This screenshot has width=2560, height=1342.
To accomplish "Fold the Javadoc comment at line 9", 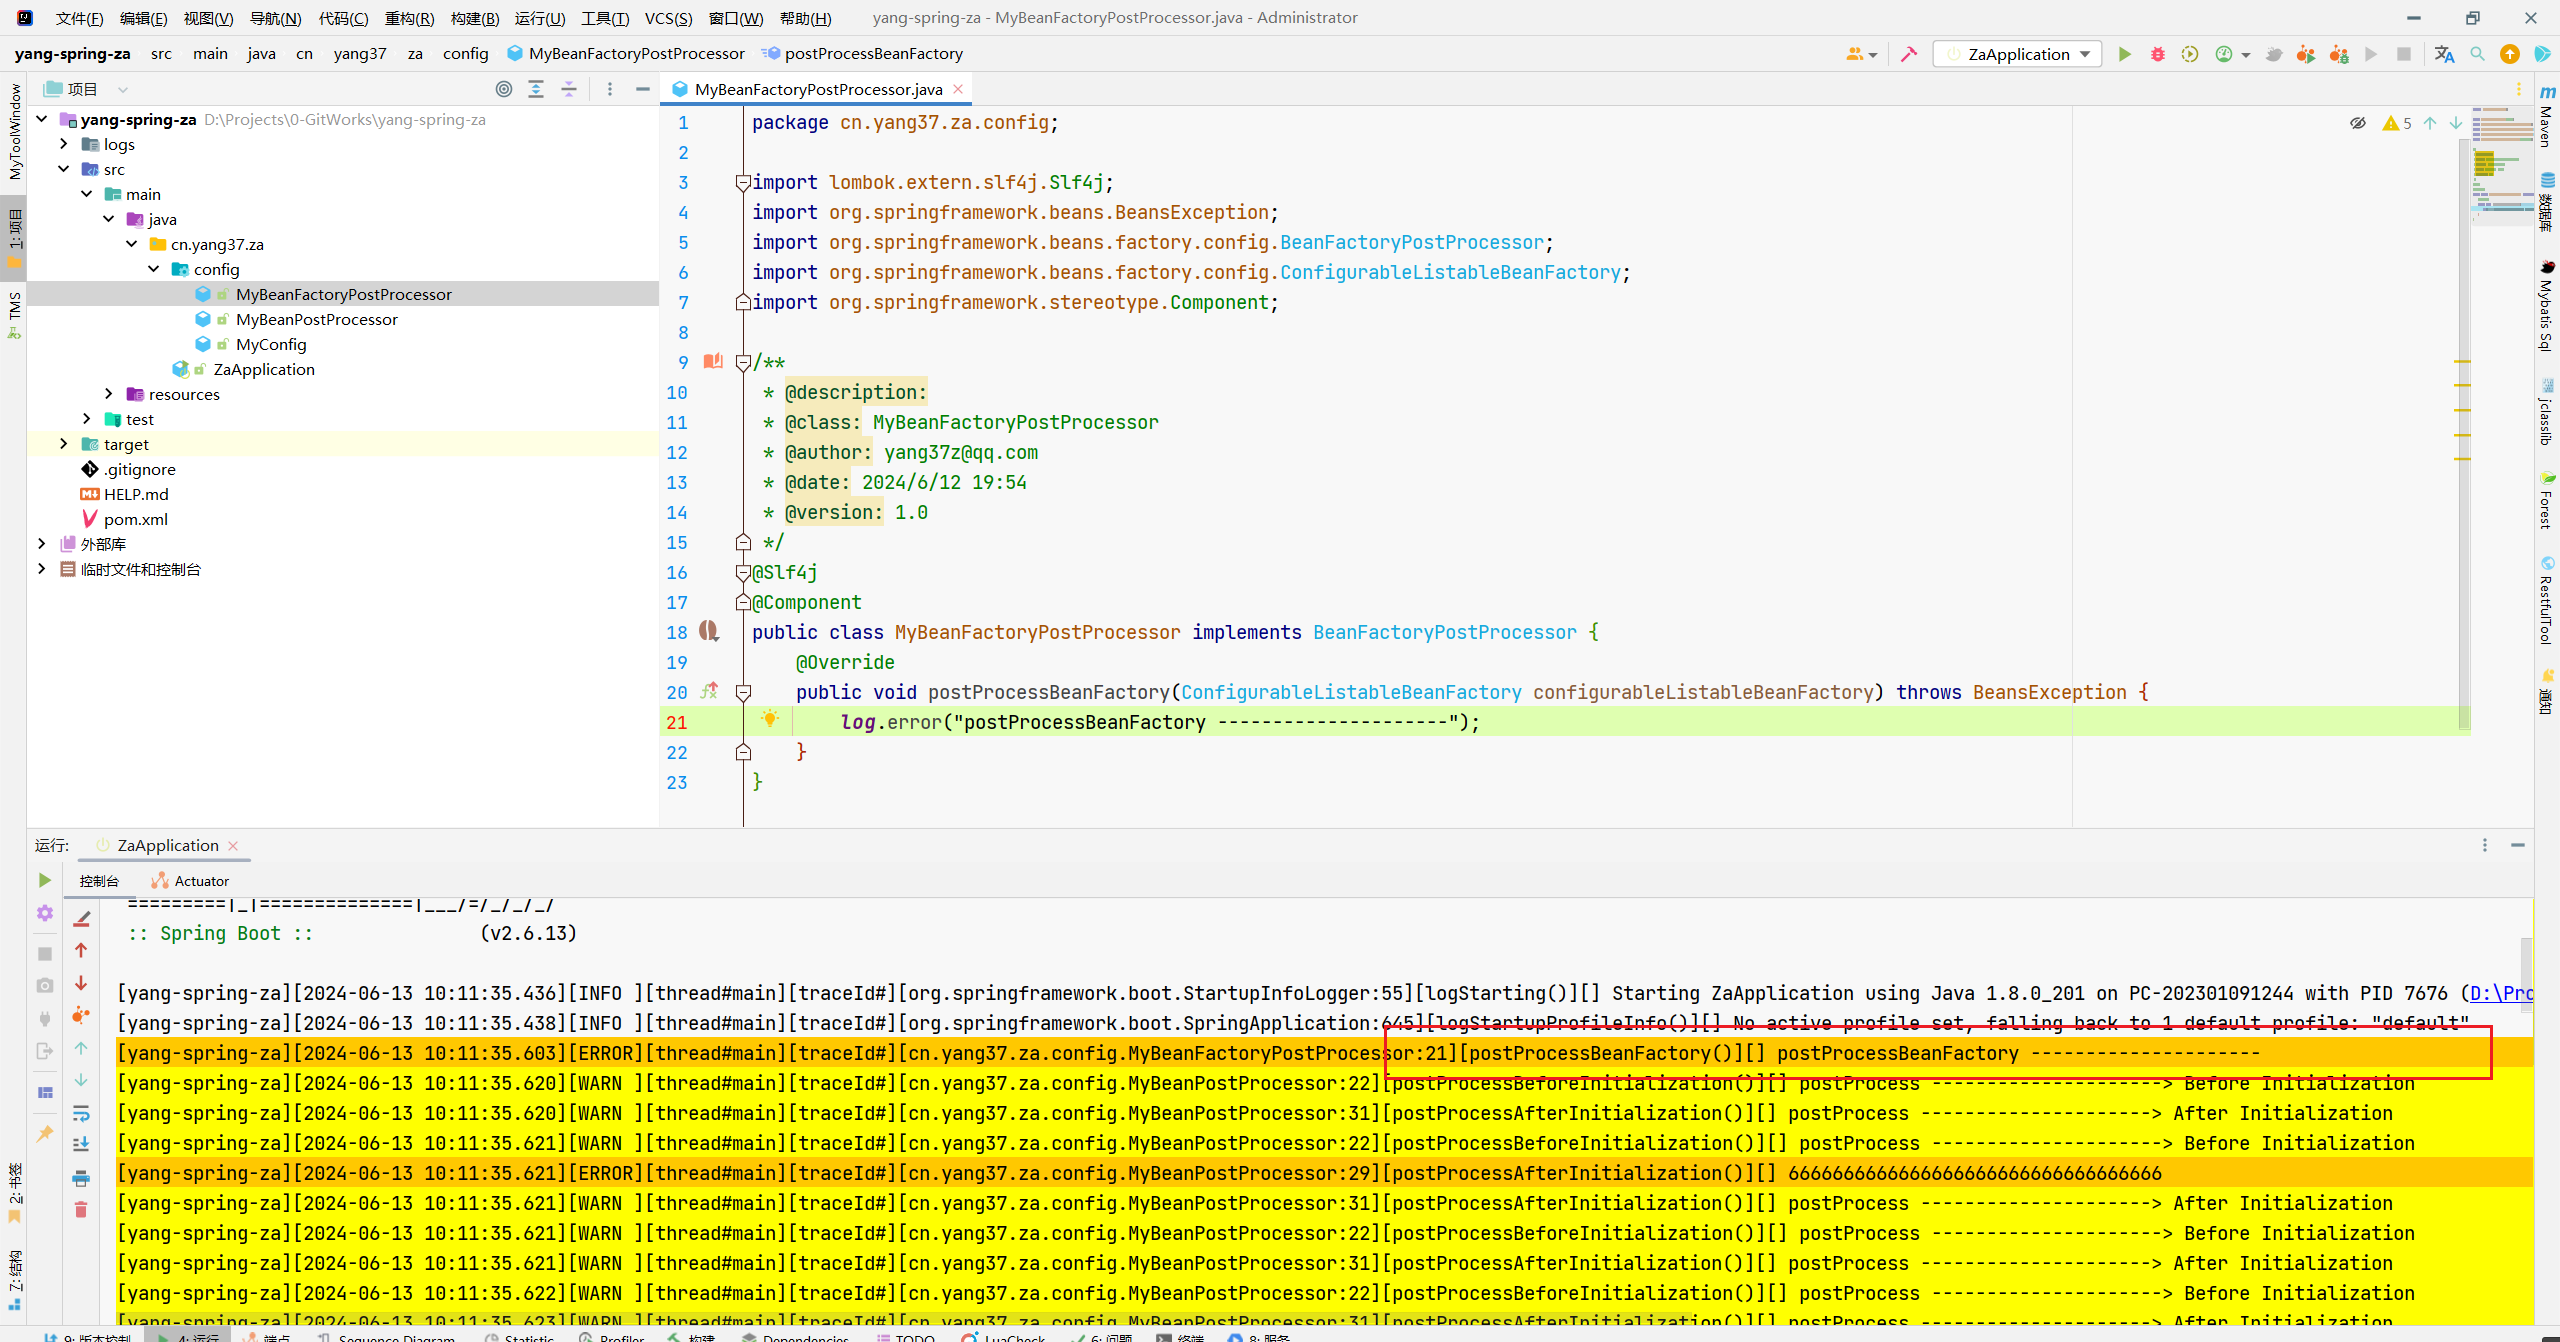I will [743, 363].
